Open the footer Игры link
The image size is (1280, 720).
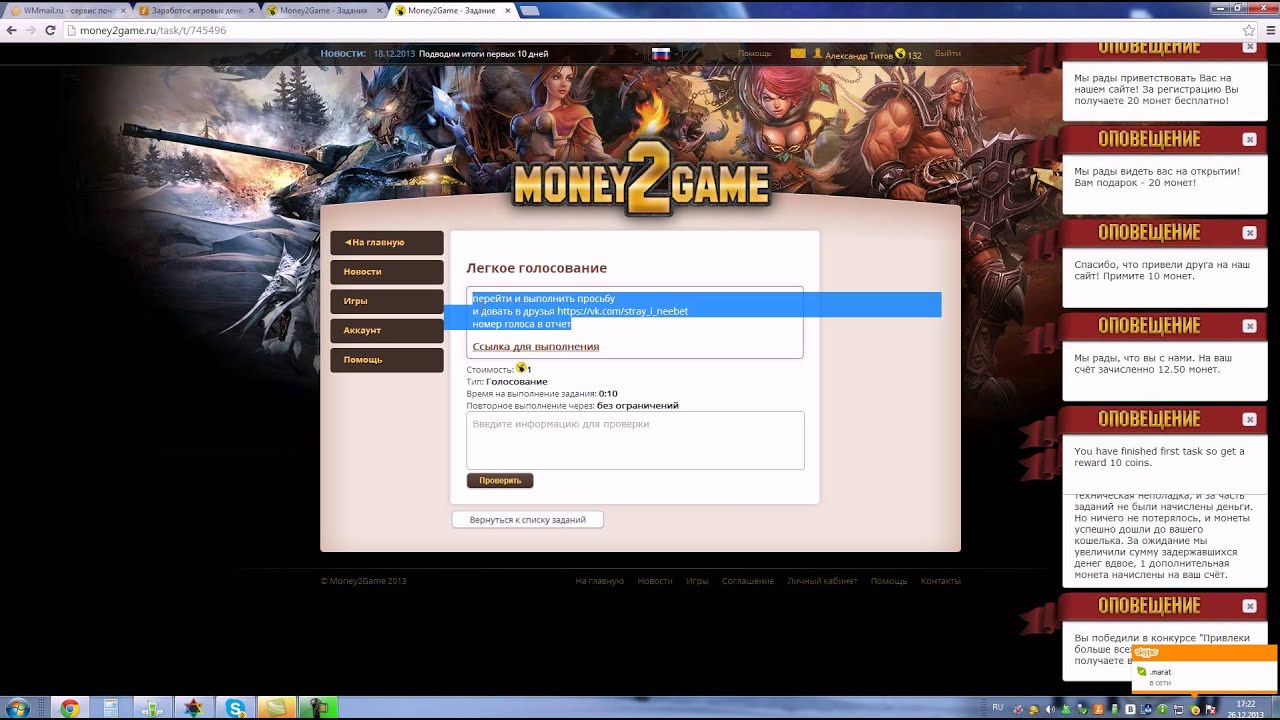click(x=697, y=581)
